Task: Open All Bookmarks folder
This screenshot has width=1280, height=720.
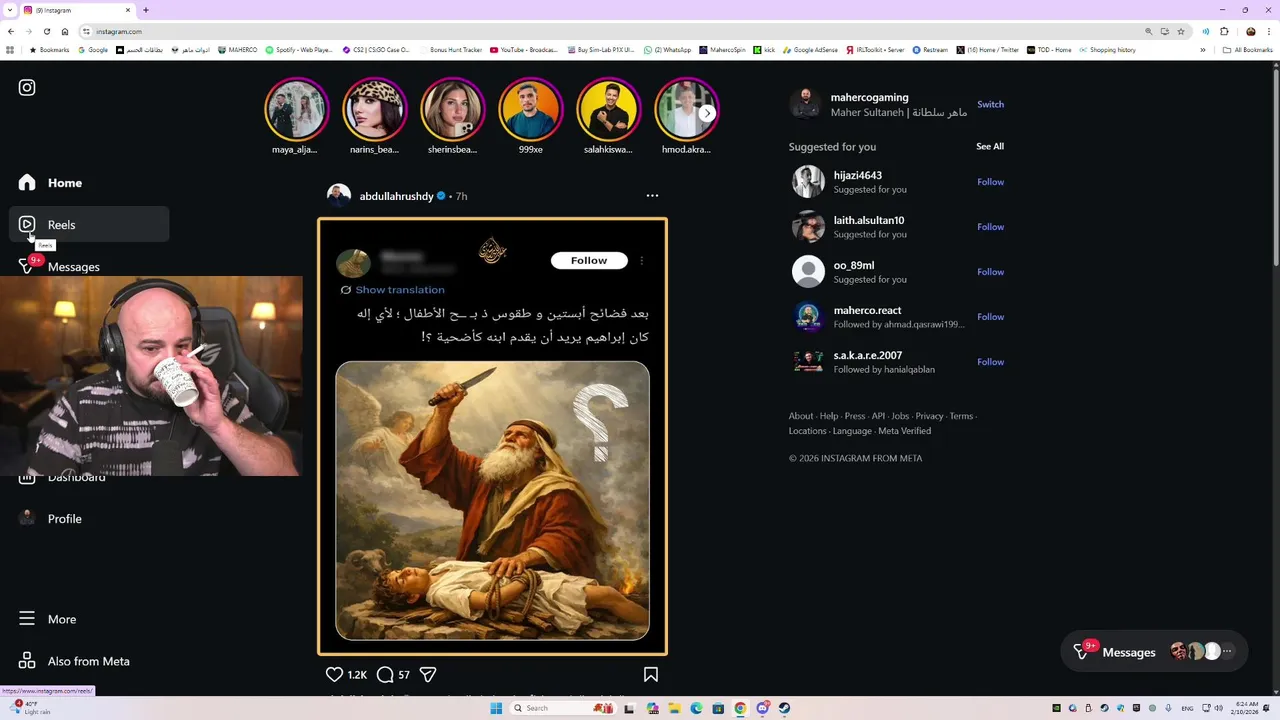Action: point(1248,50)
